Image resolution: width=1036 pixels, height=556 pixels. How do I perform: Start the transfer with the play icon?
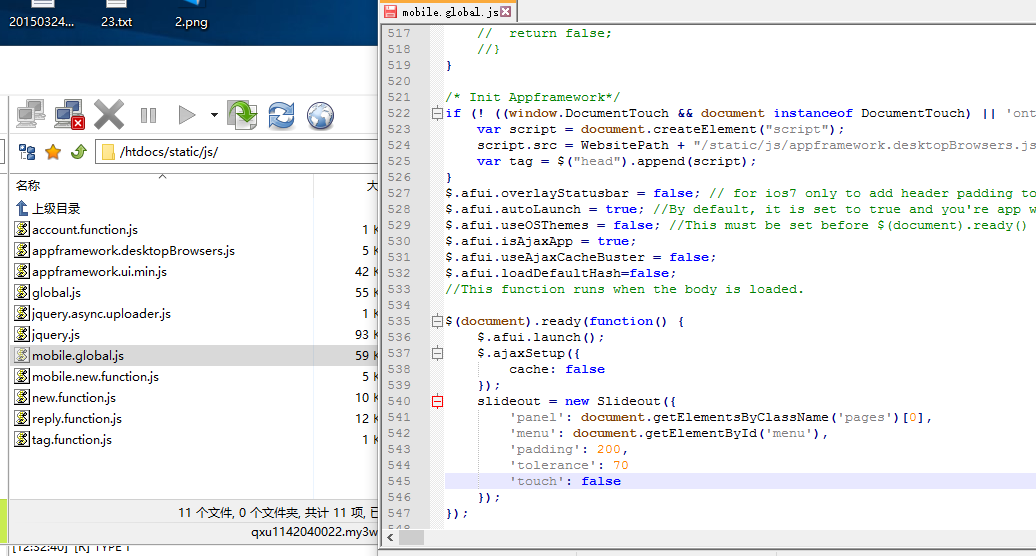(187, 115)
